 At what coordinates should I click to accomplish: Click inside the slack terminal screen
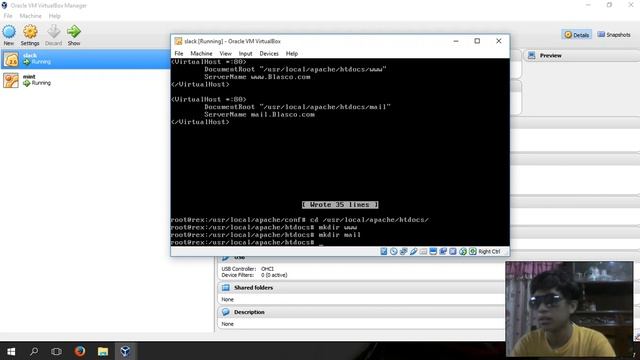point(340,152)
